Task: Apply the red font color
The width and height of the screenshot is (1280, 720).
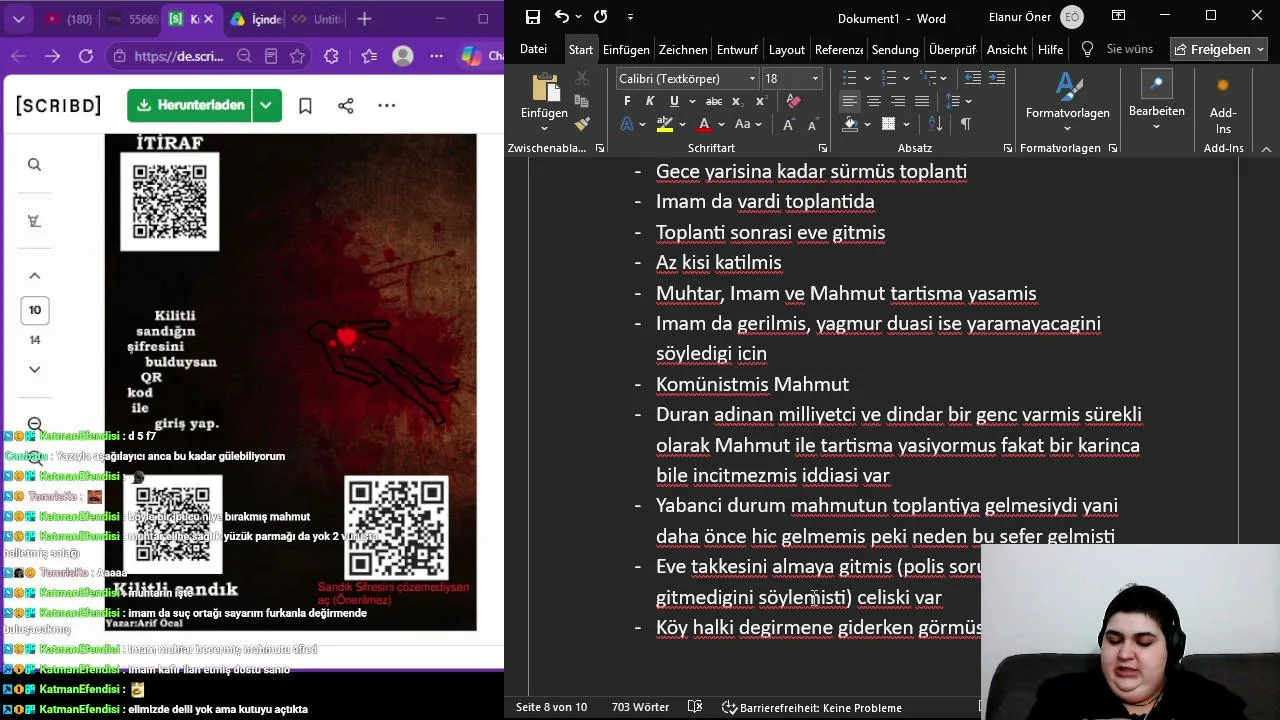Action: pos(704,125)
